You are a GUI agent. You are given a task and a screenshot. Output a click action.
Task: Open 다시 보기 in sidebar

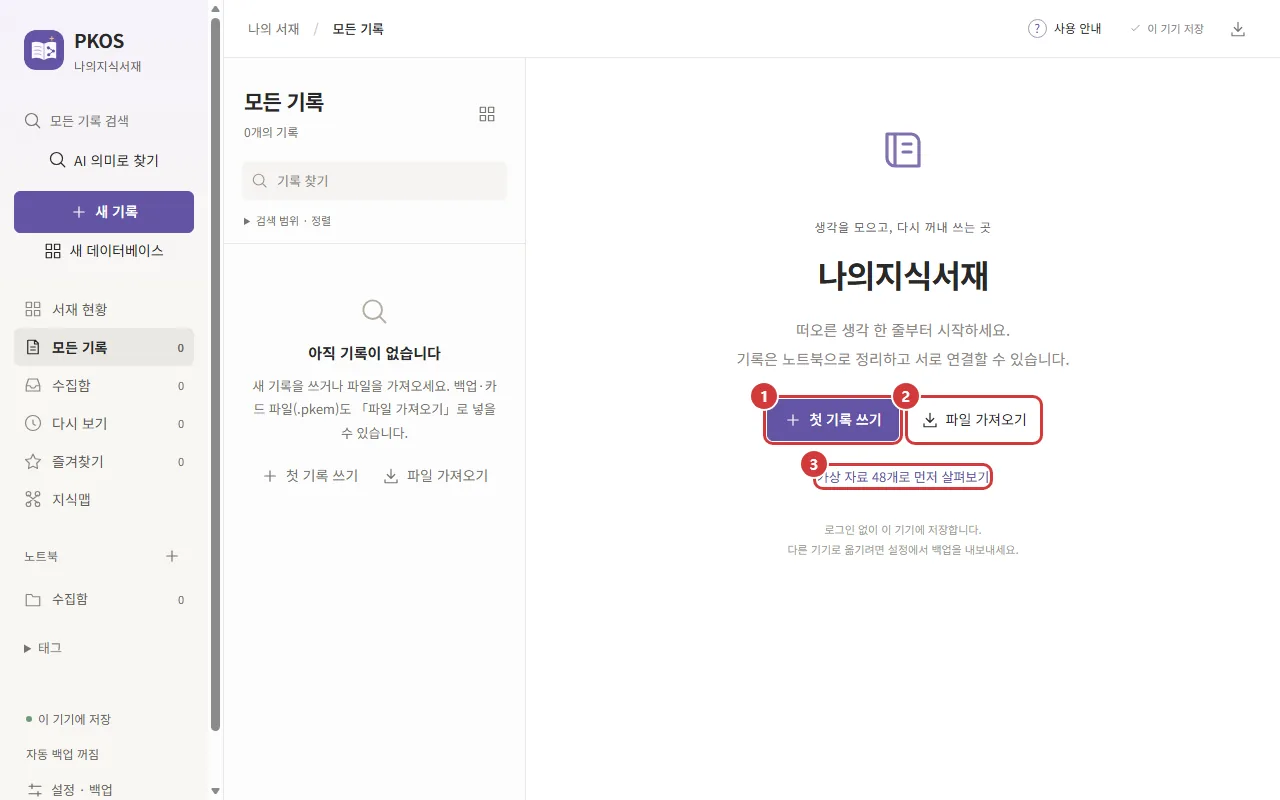point(104,424)
